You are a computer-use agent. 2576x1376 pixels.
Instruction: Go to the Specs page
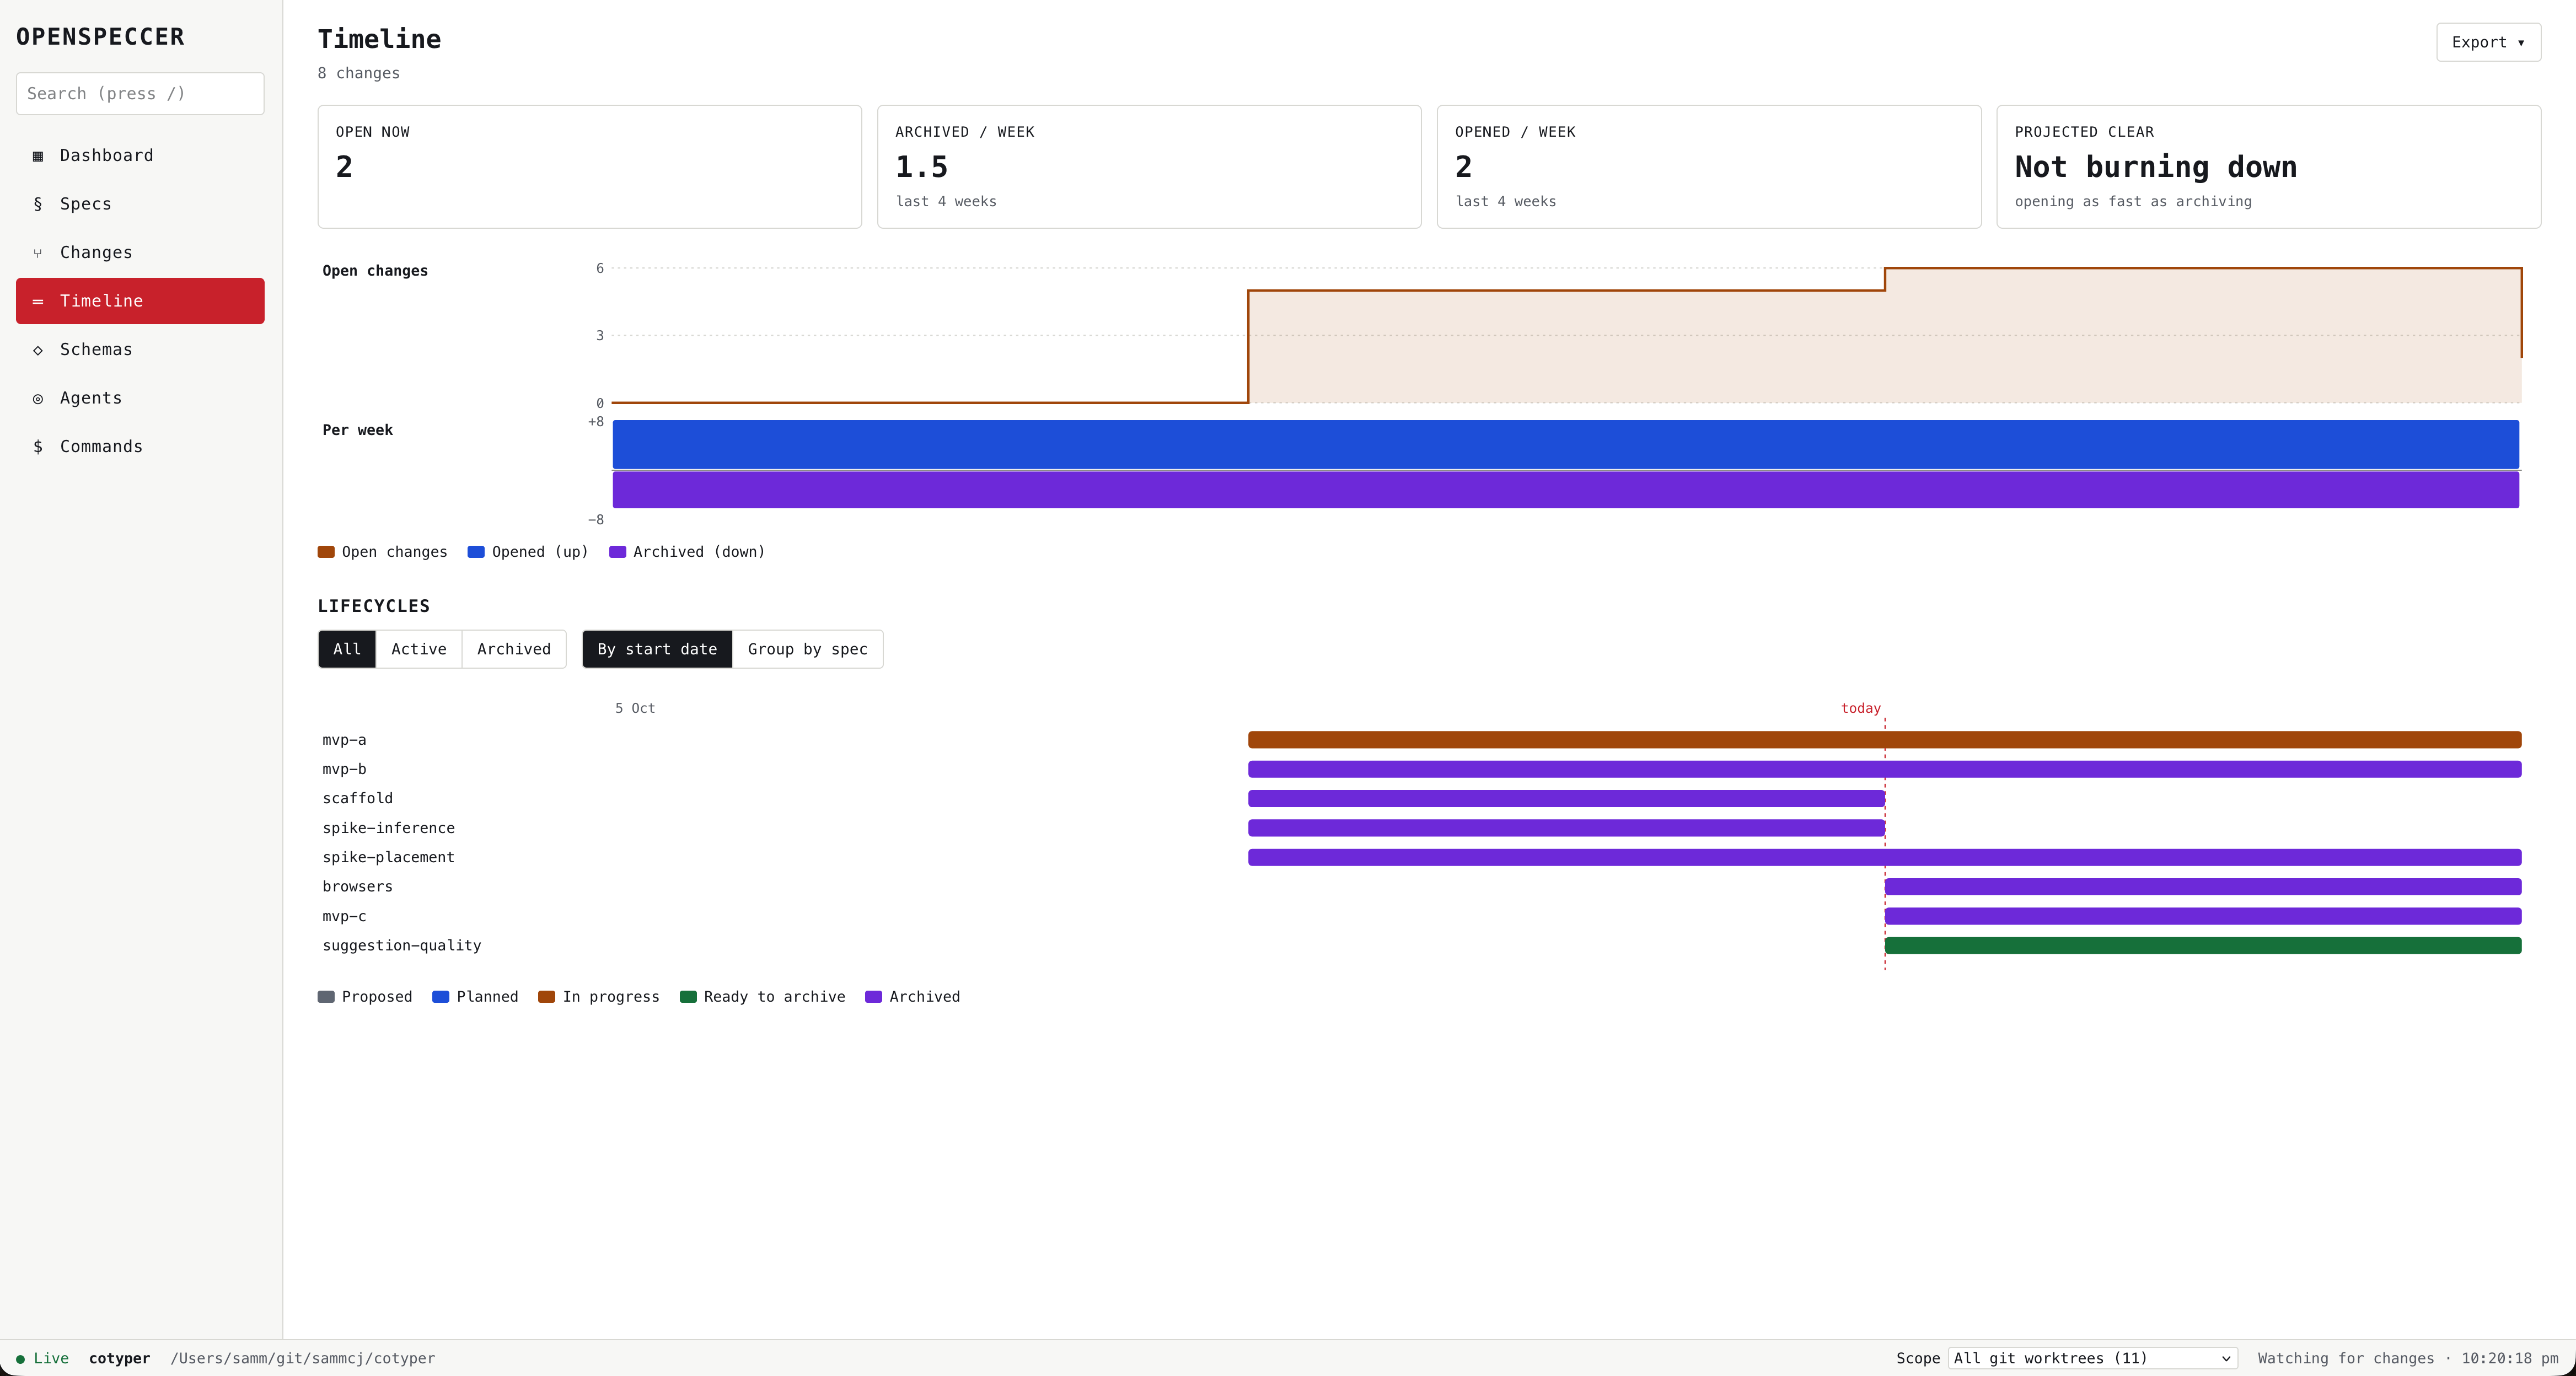(140, 204)
